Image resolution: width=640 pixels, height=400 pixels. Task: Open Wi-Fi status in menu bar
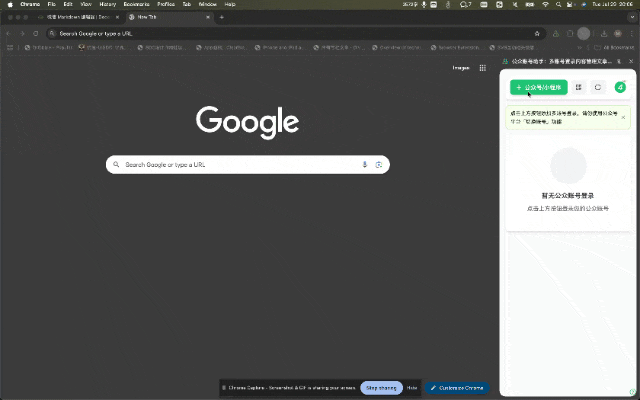[545, 4]
